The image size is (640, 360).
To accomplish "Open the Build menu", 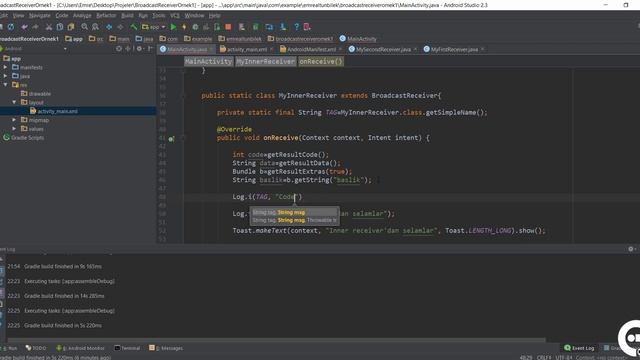I will pos(127,16).
